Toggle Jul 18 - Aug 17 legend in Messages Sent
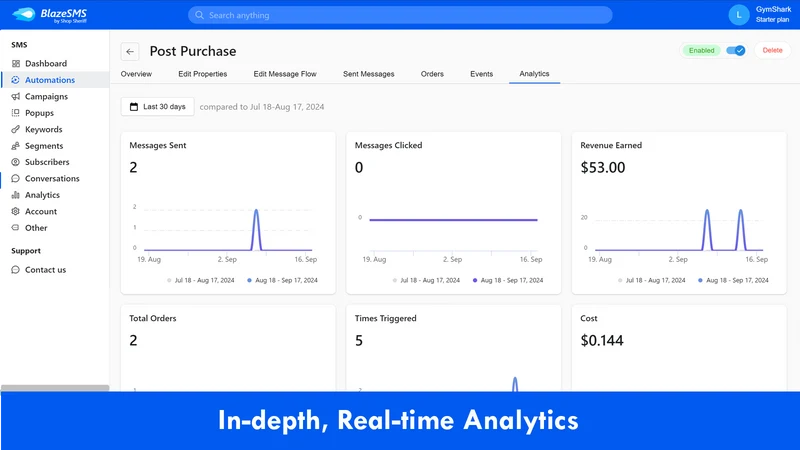Image resolution: width=800 pixels, height=450 pixels. click(201, 280)
